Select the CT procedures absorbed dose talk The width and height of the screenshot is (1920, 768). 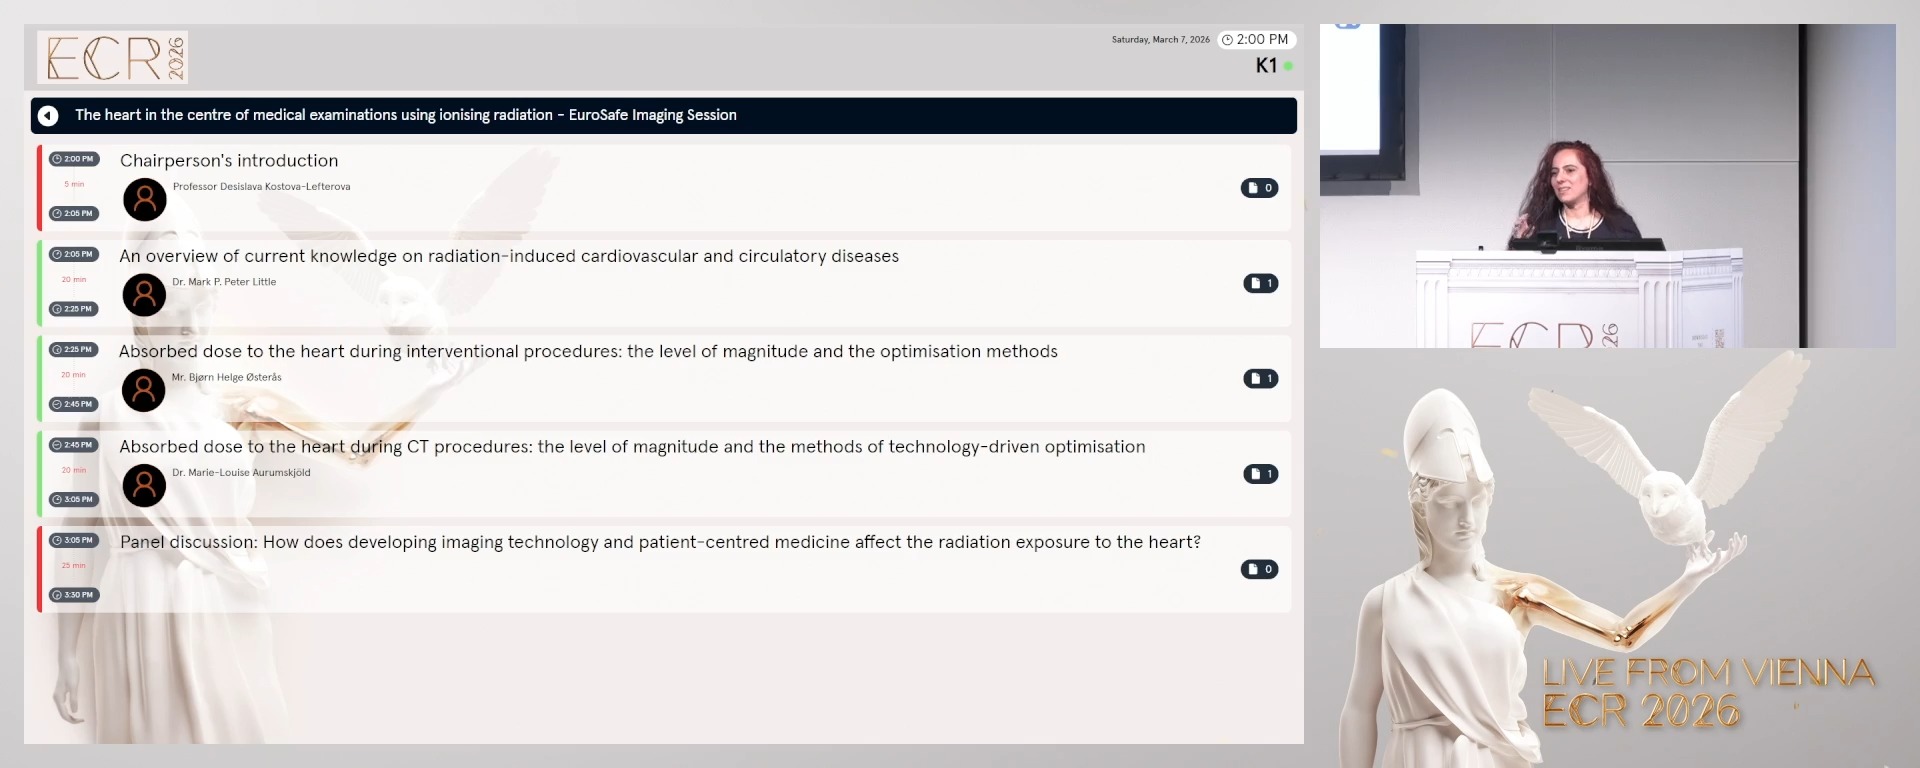[x=632, y=447]
